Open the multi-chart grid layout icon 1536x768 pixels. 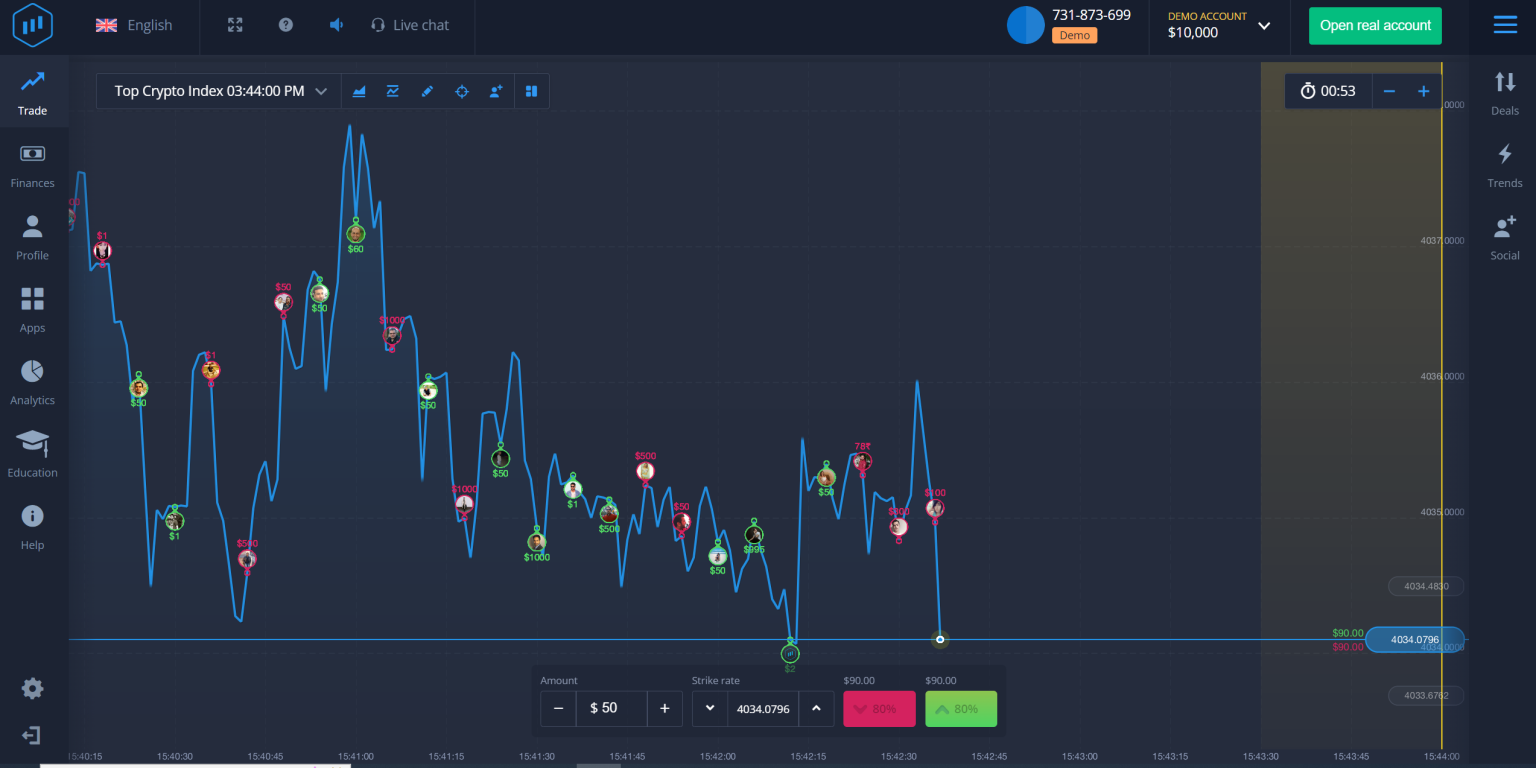point(532,91)
